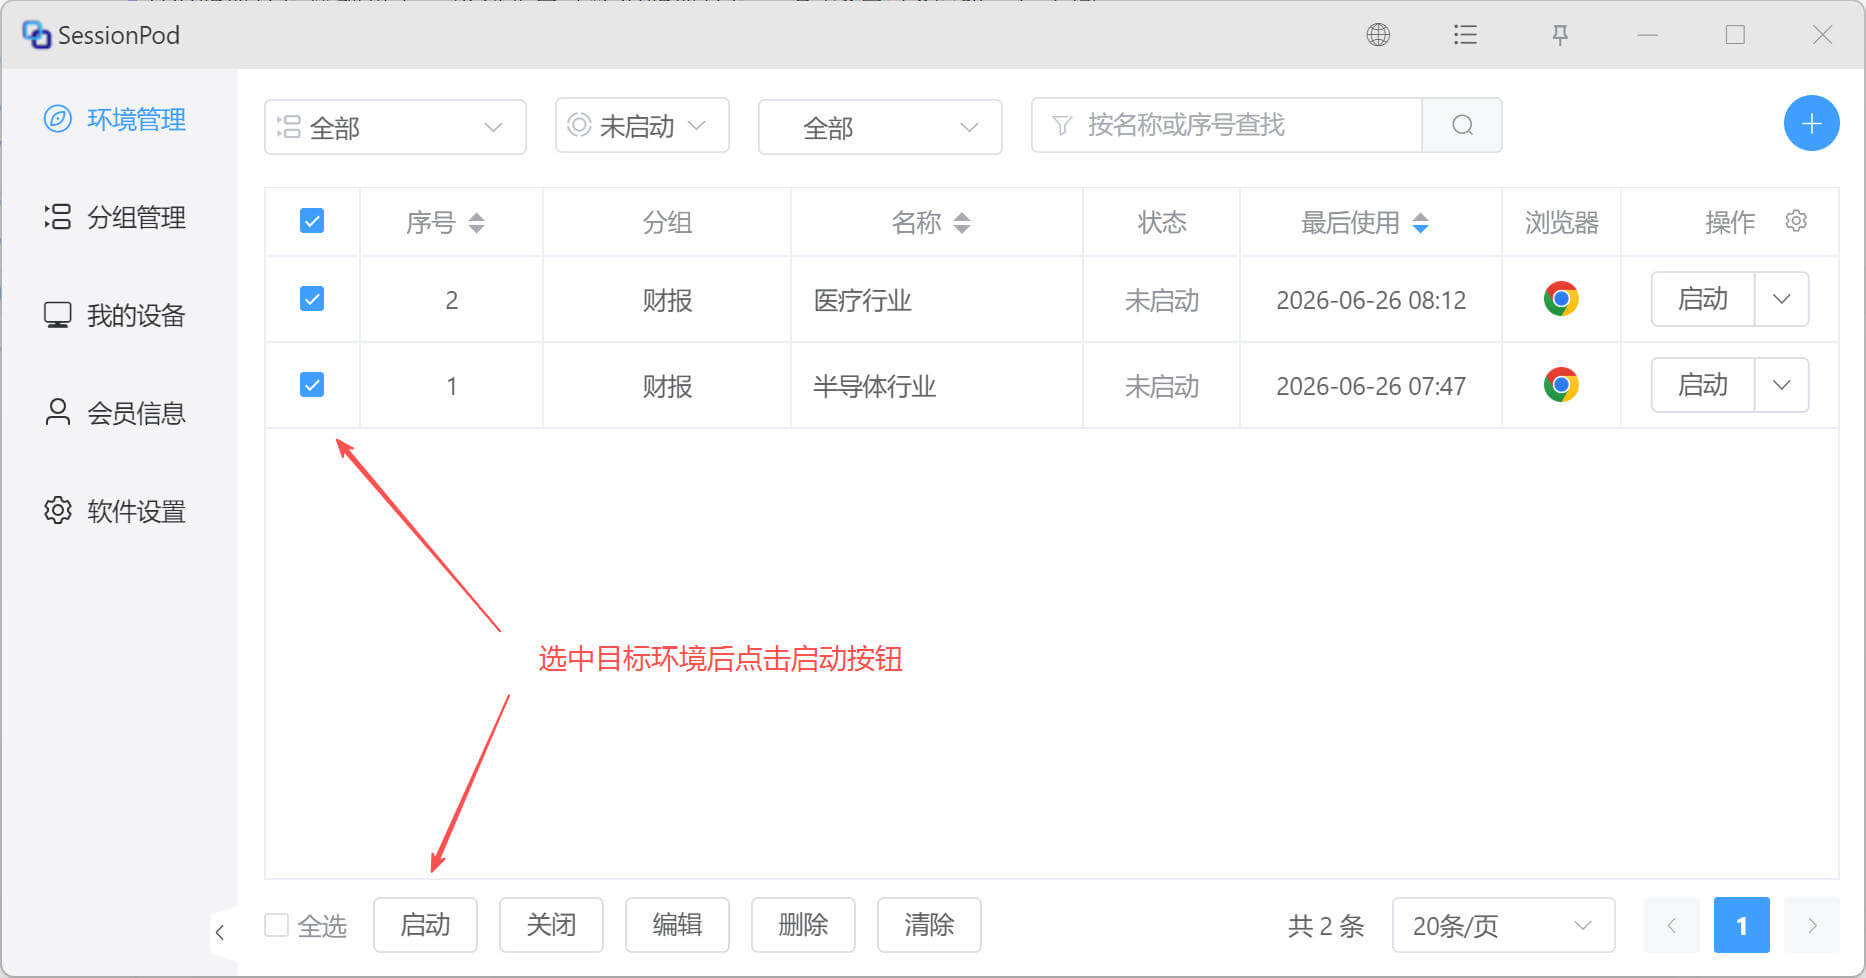The width and height of the screenshot is (1866, 978).
Task: Open 会员信息 in the sidebar
Action: coord(116,413)
